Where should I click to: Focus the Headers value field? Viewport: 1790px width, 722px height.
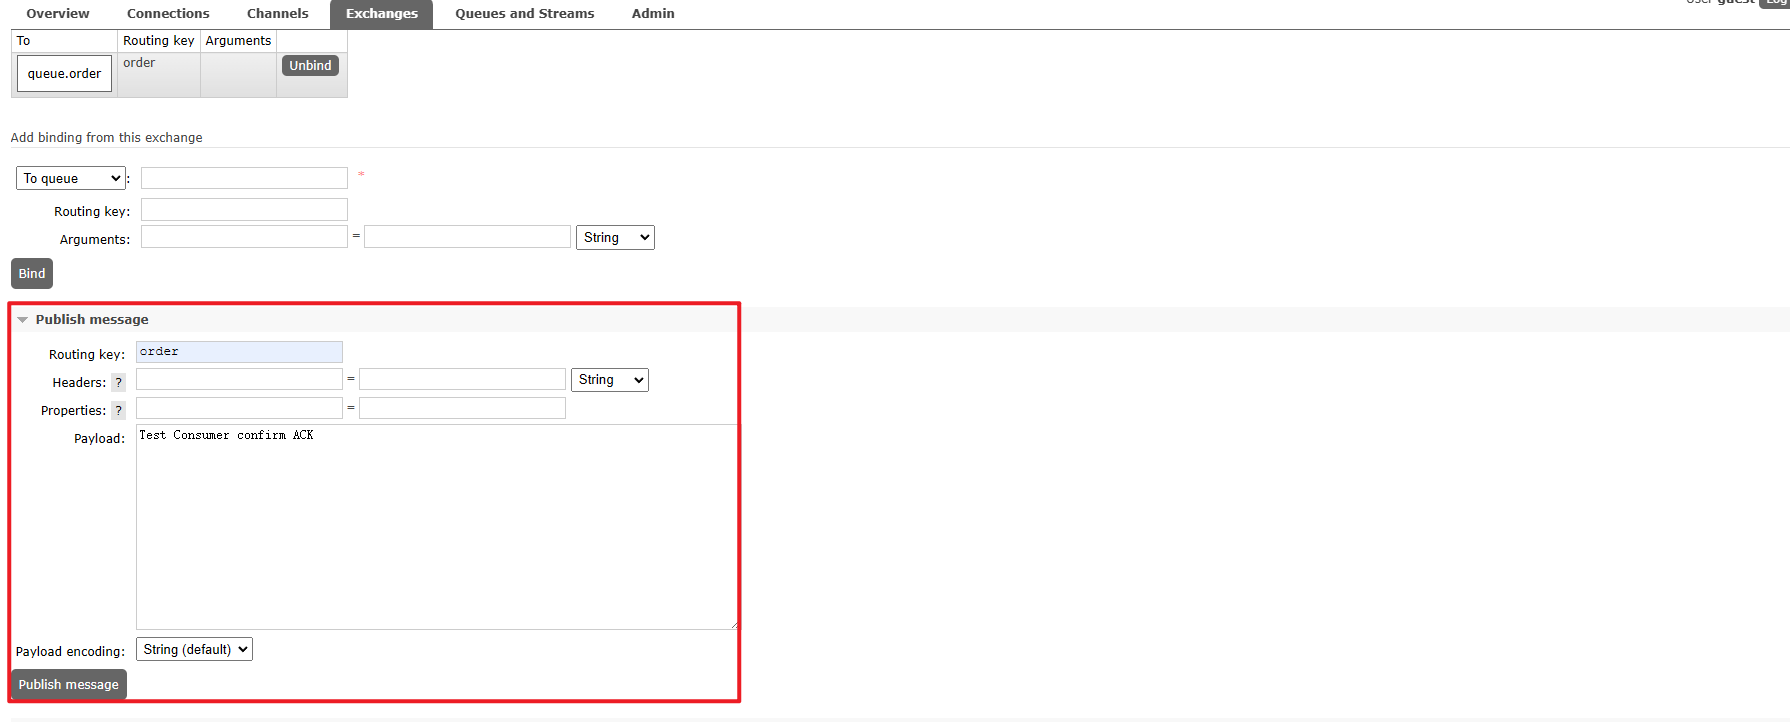[462, 379]
